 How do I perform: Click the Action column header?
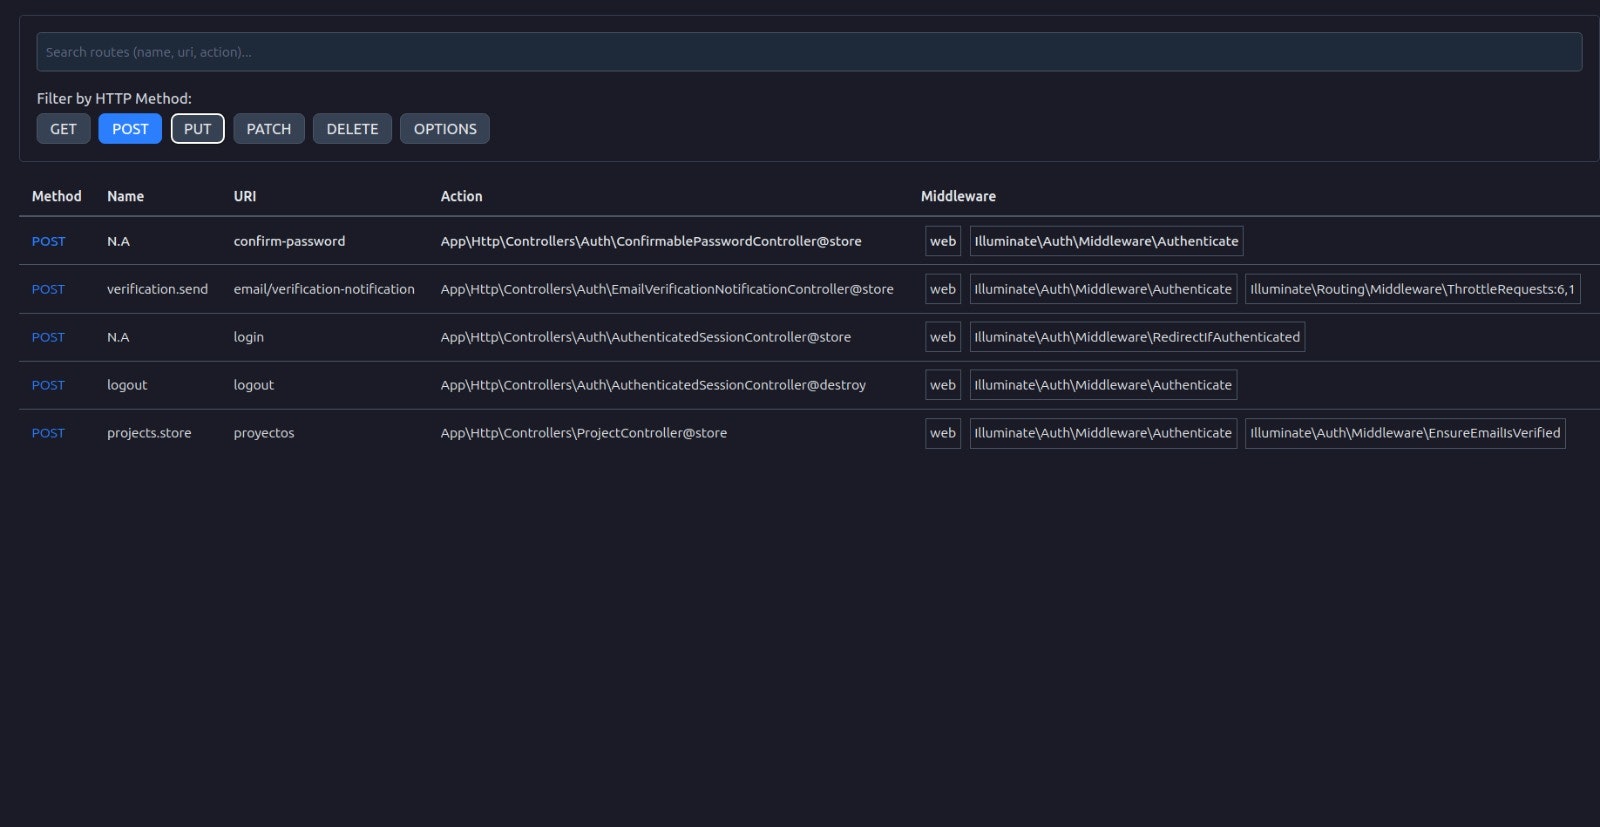461,196
